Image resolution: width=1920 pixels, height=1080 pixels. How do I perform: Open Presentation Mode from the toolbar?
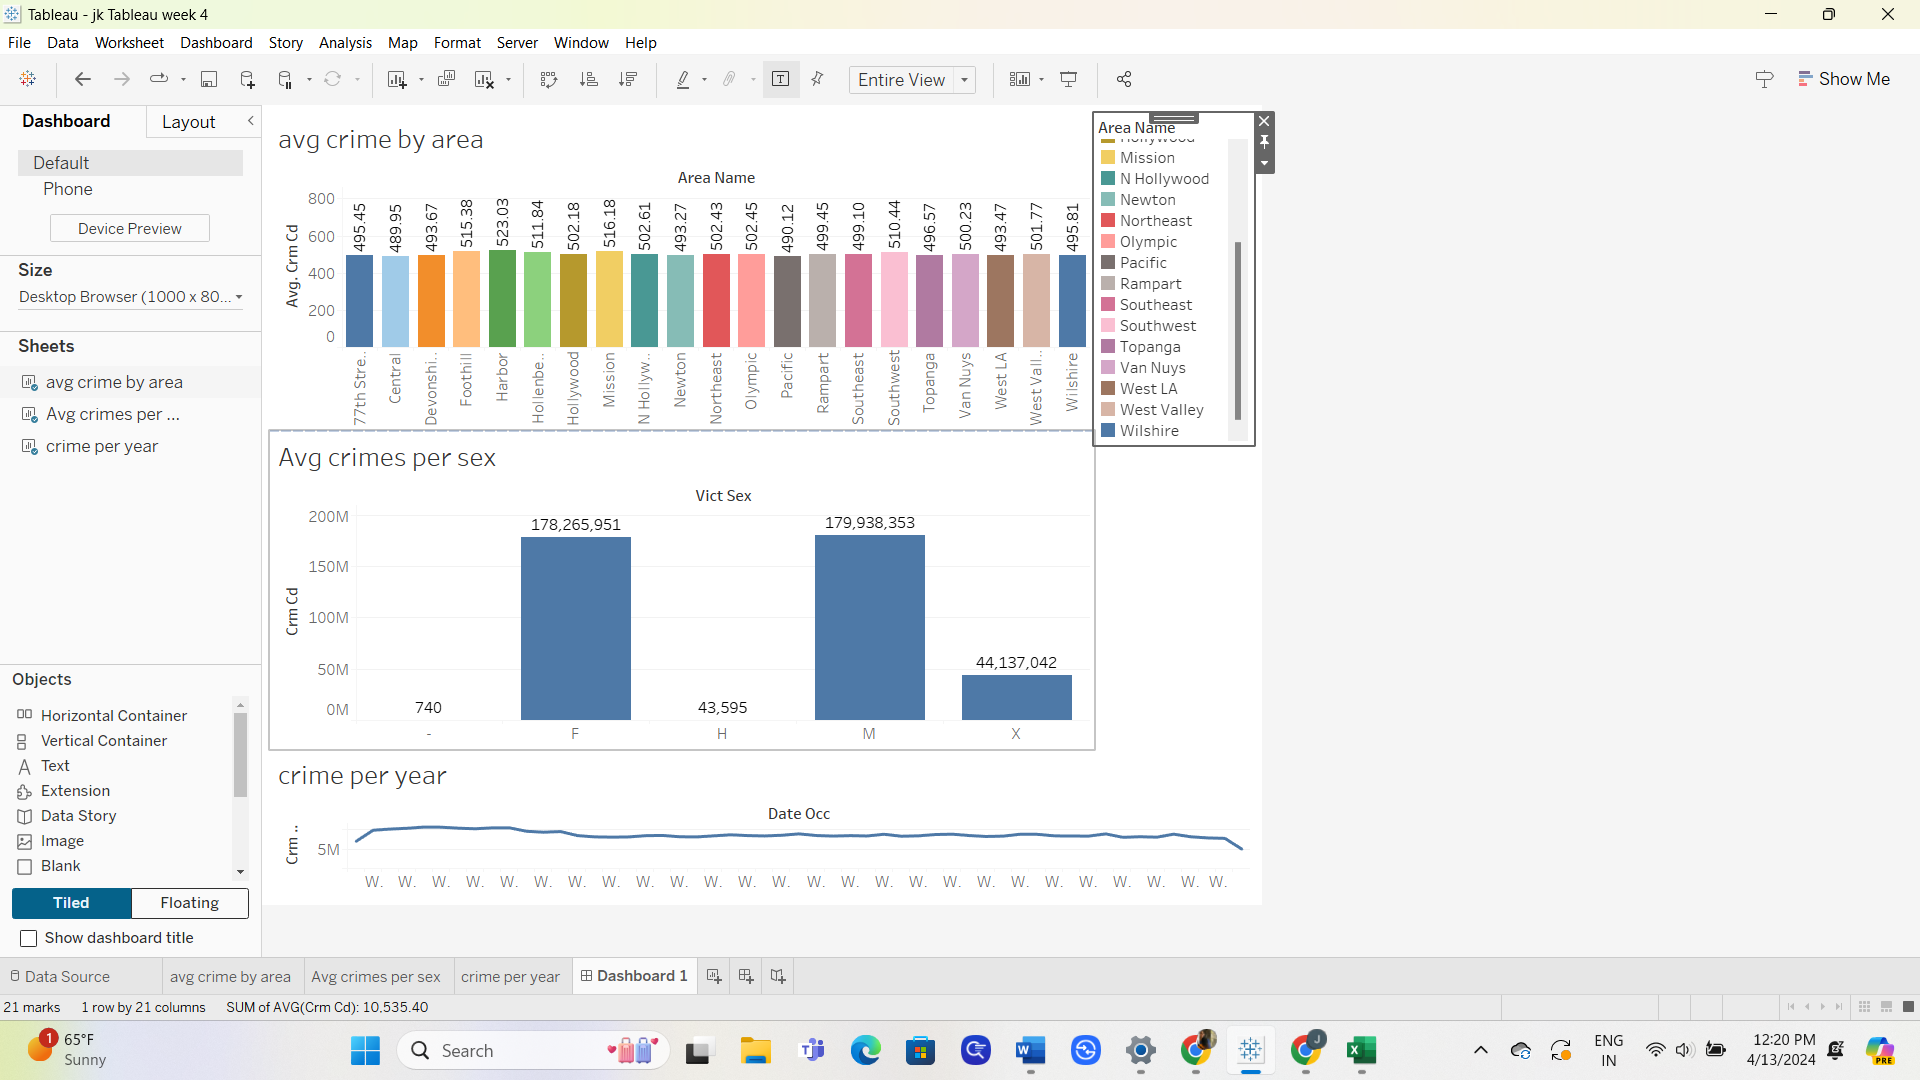[1068, 79]
